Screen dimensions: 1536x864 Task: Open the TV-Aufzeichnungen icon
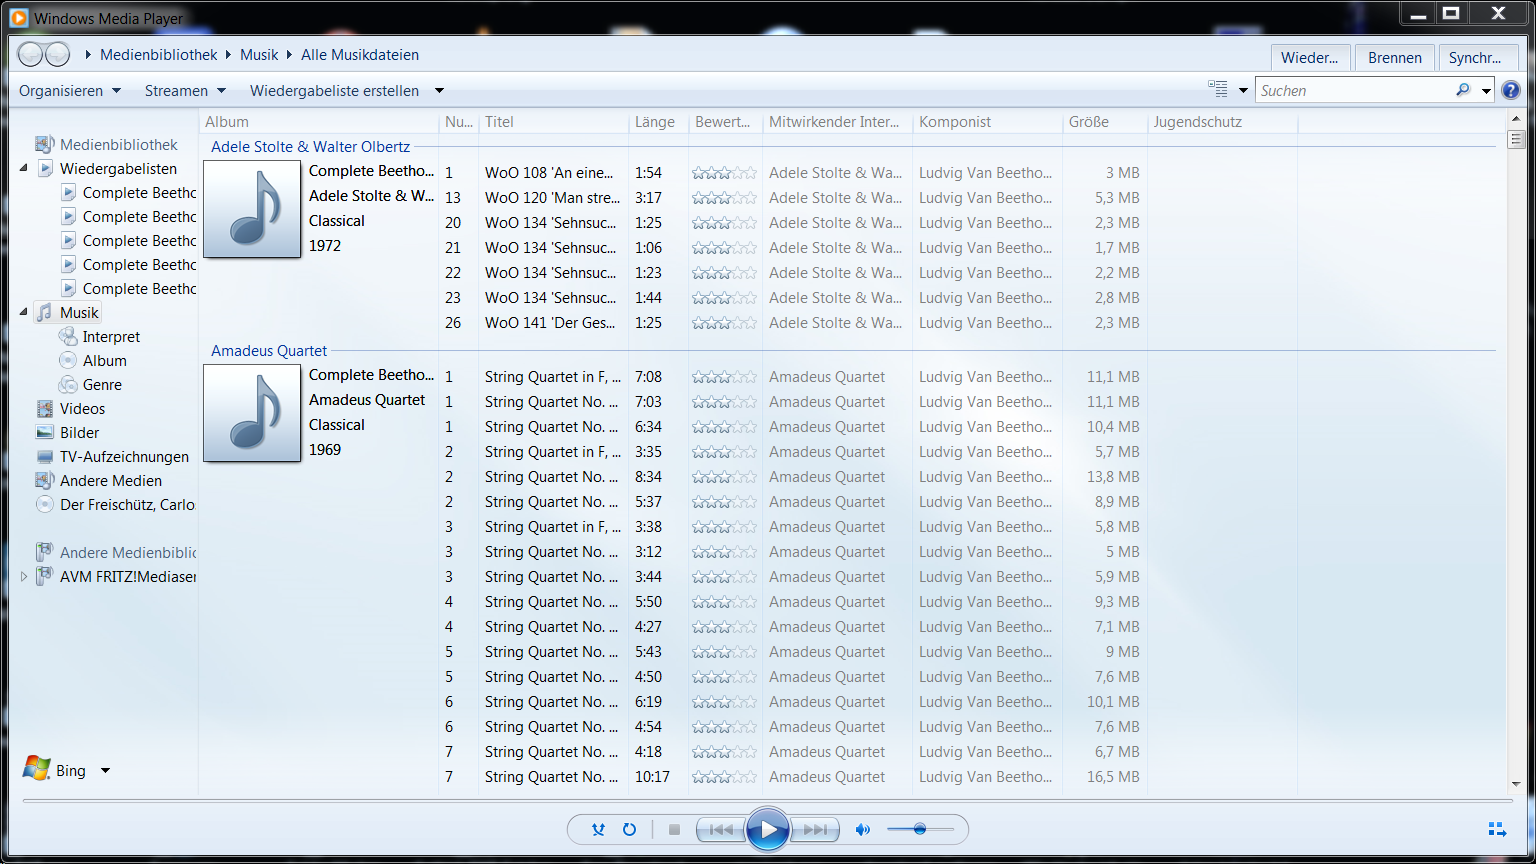pyautogui.click(x=45, y=456)
